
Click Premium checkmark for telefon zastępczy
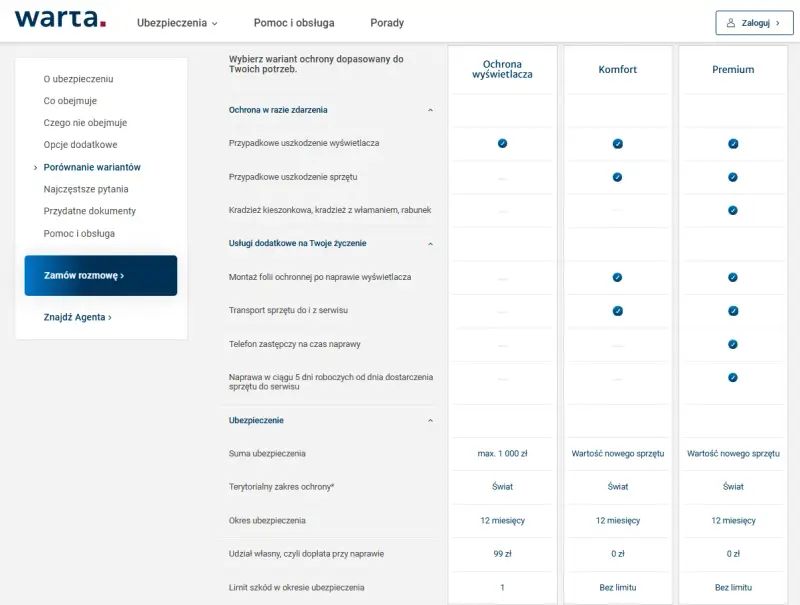click(733, 344)
